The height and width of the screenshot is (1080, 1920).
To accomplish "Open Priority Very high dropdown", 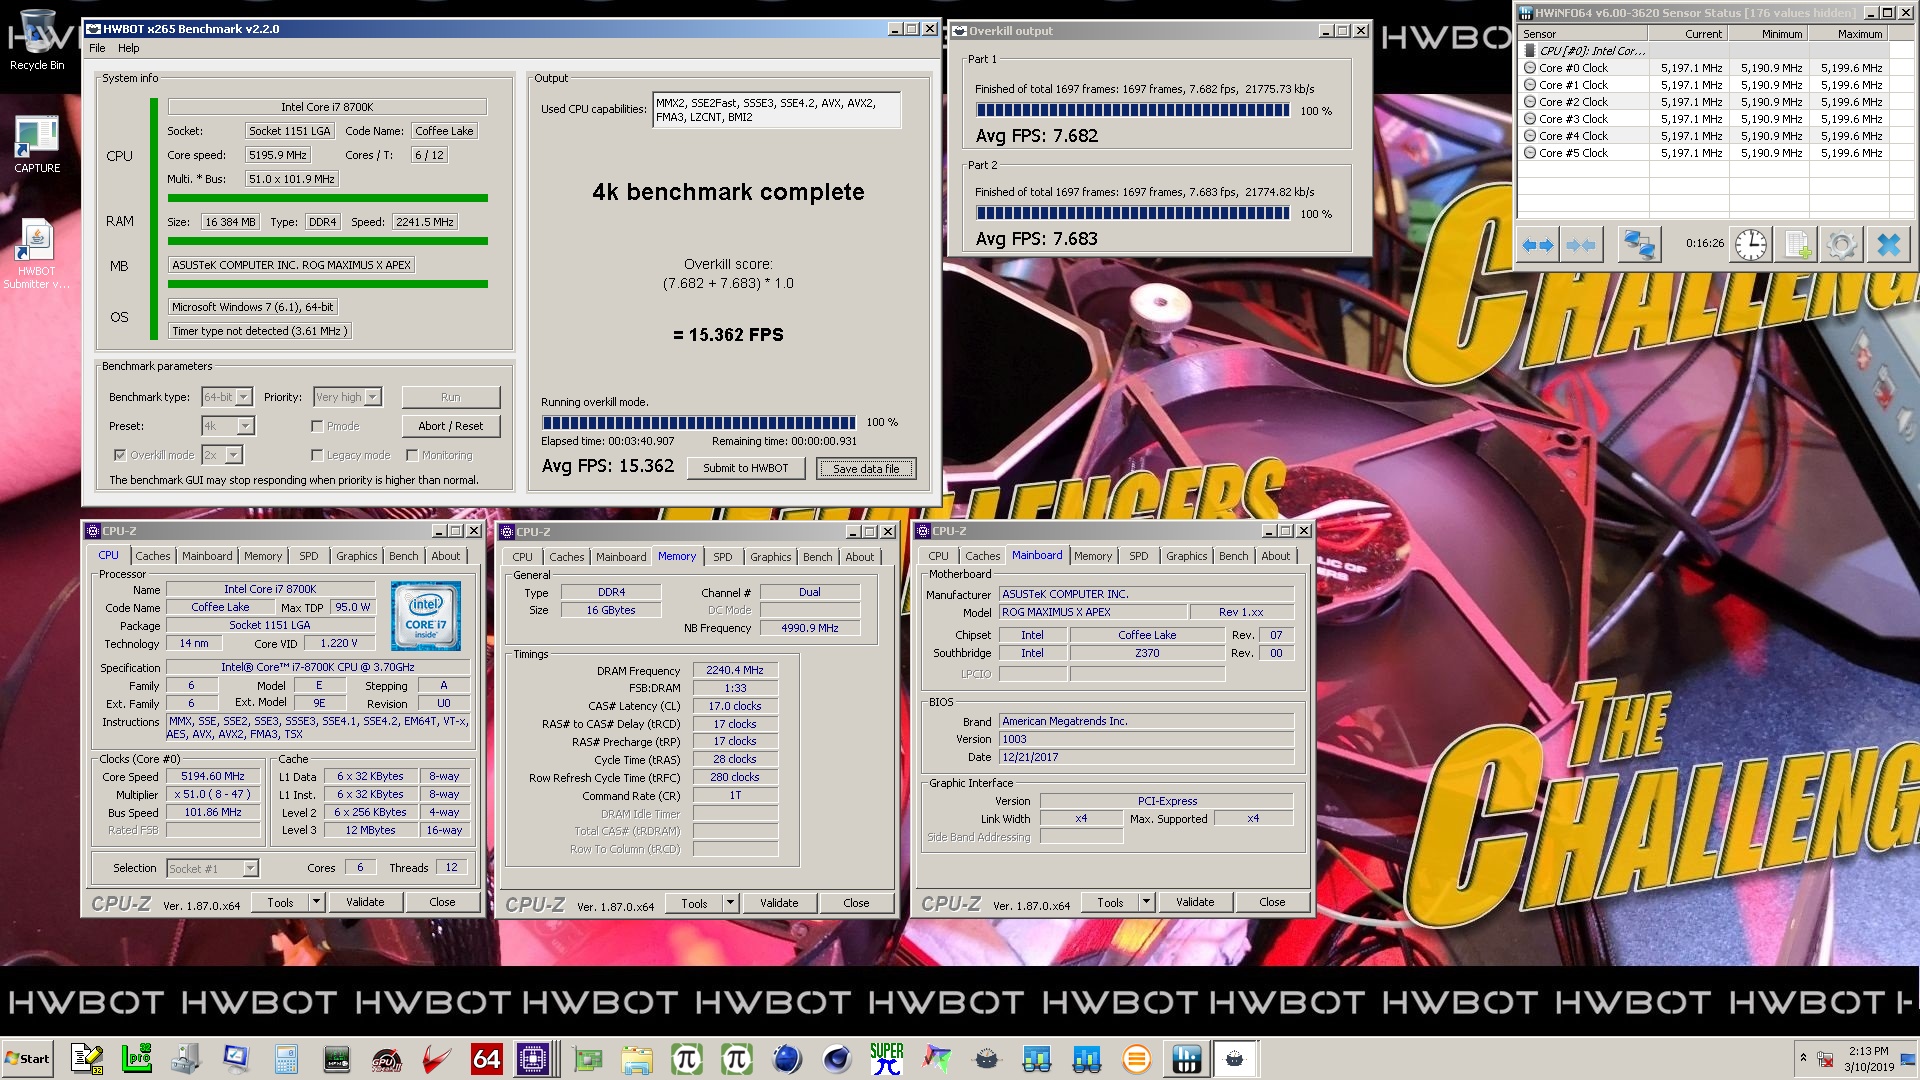I will (372, 397).
